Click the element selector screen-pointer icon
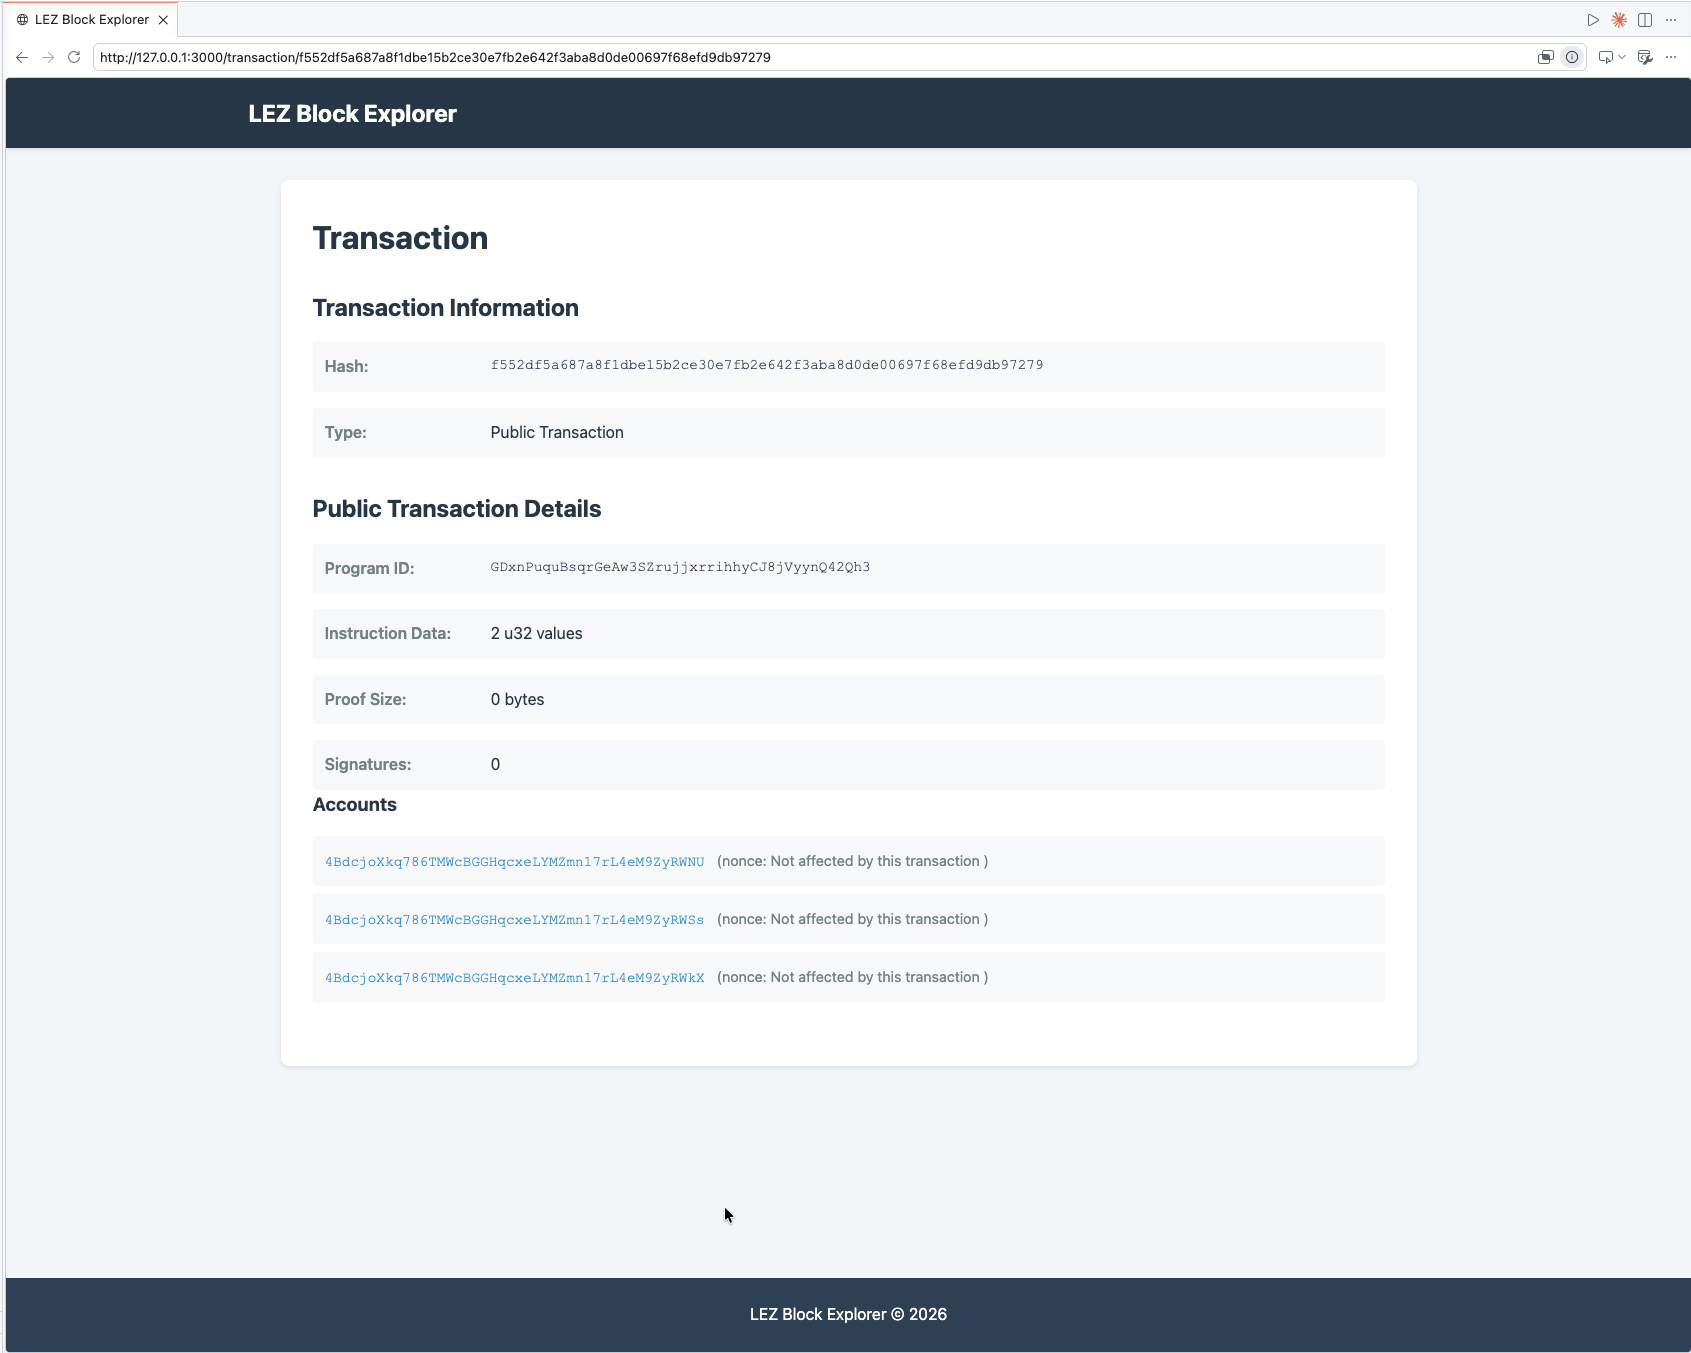The image size is (1691, 1353). tap(1606, 57)
